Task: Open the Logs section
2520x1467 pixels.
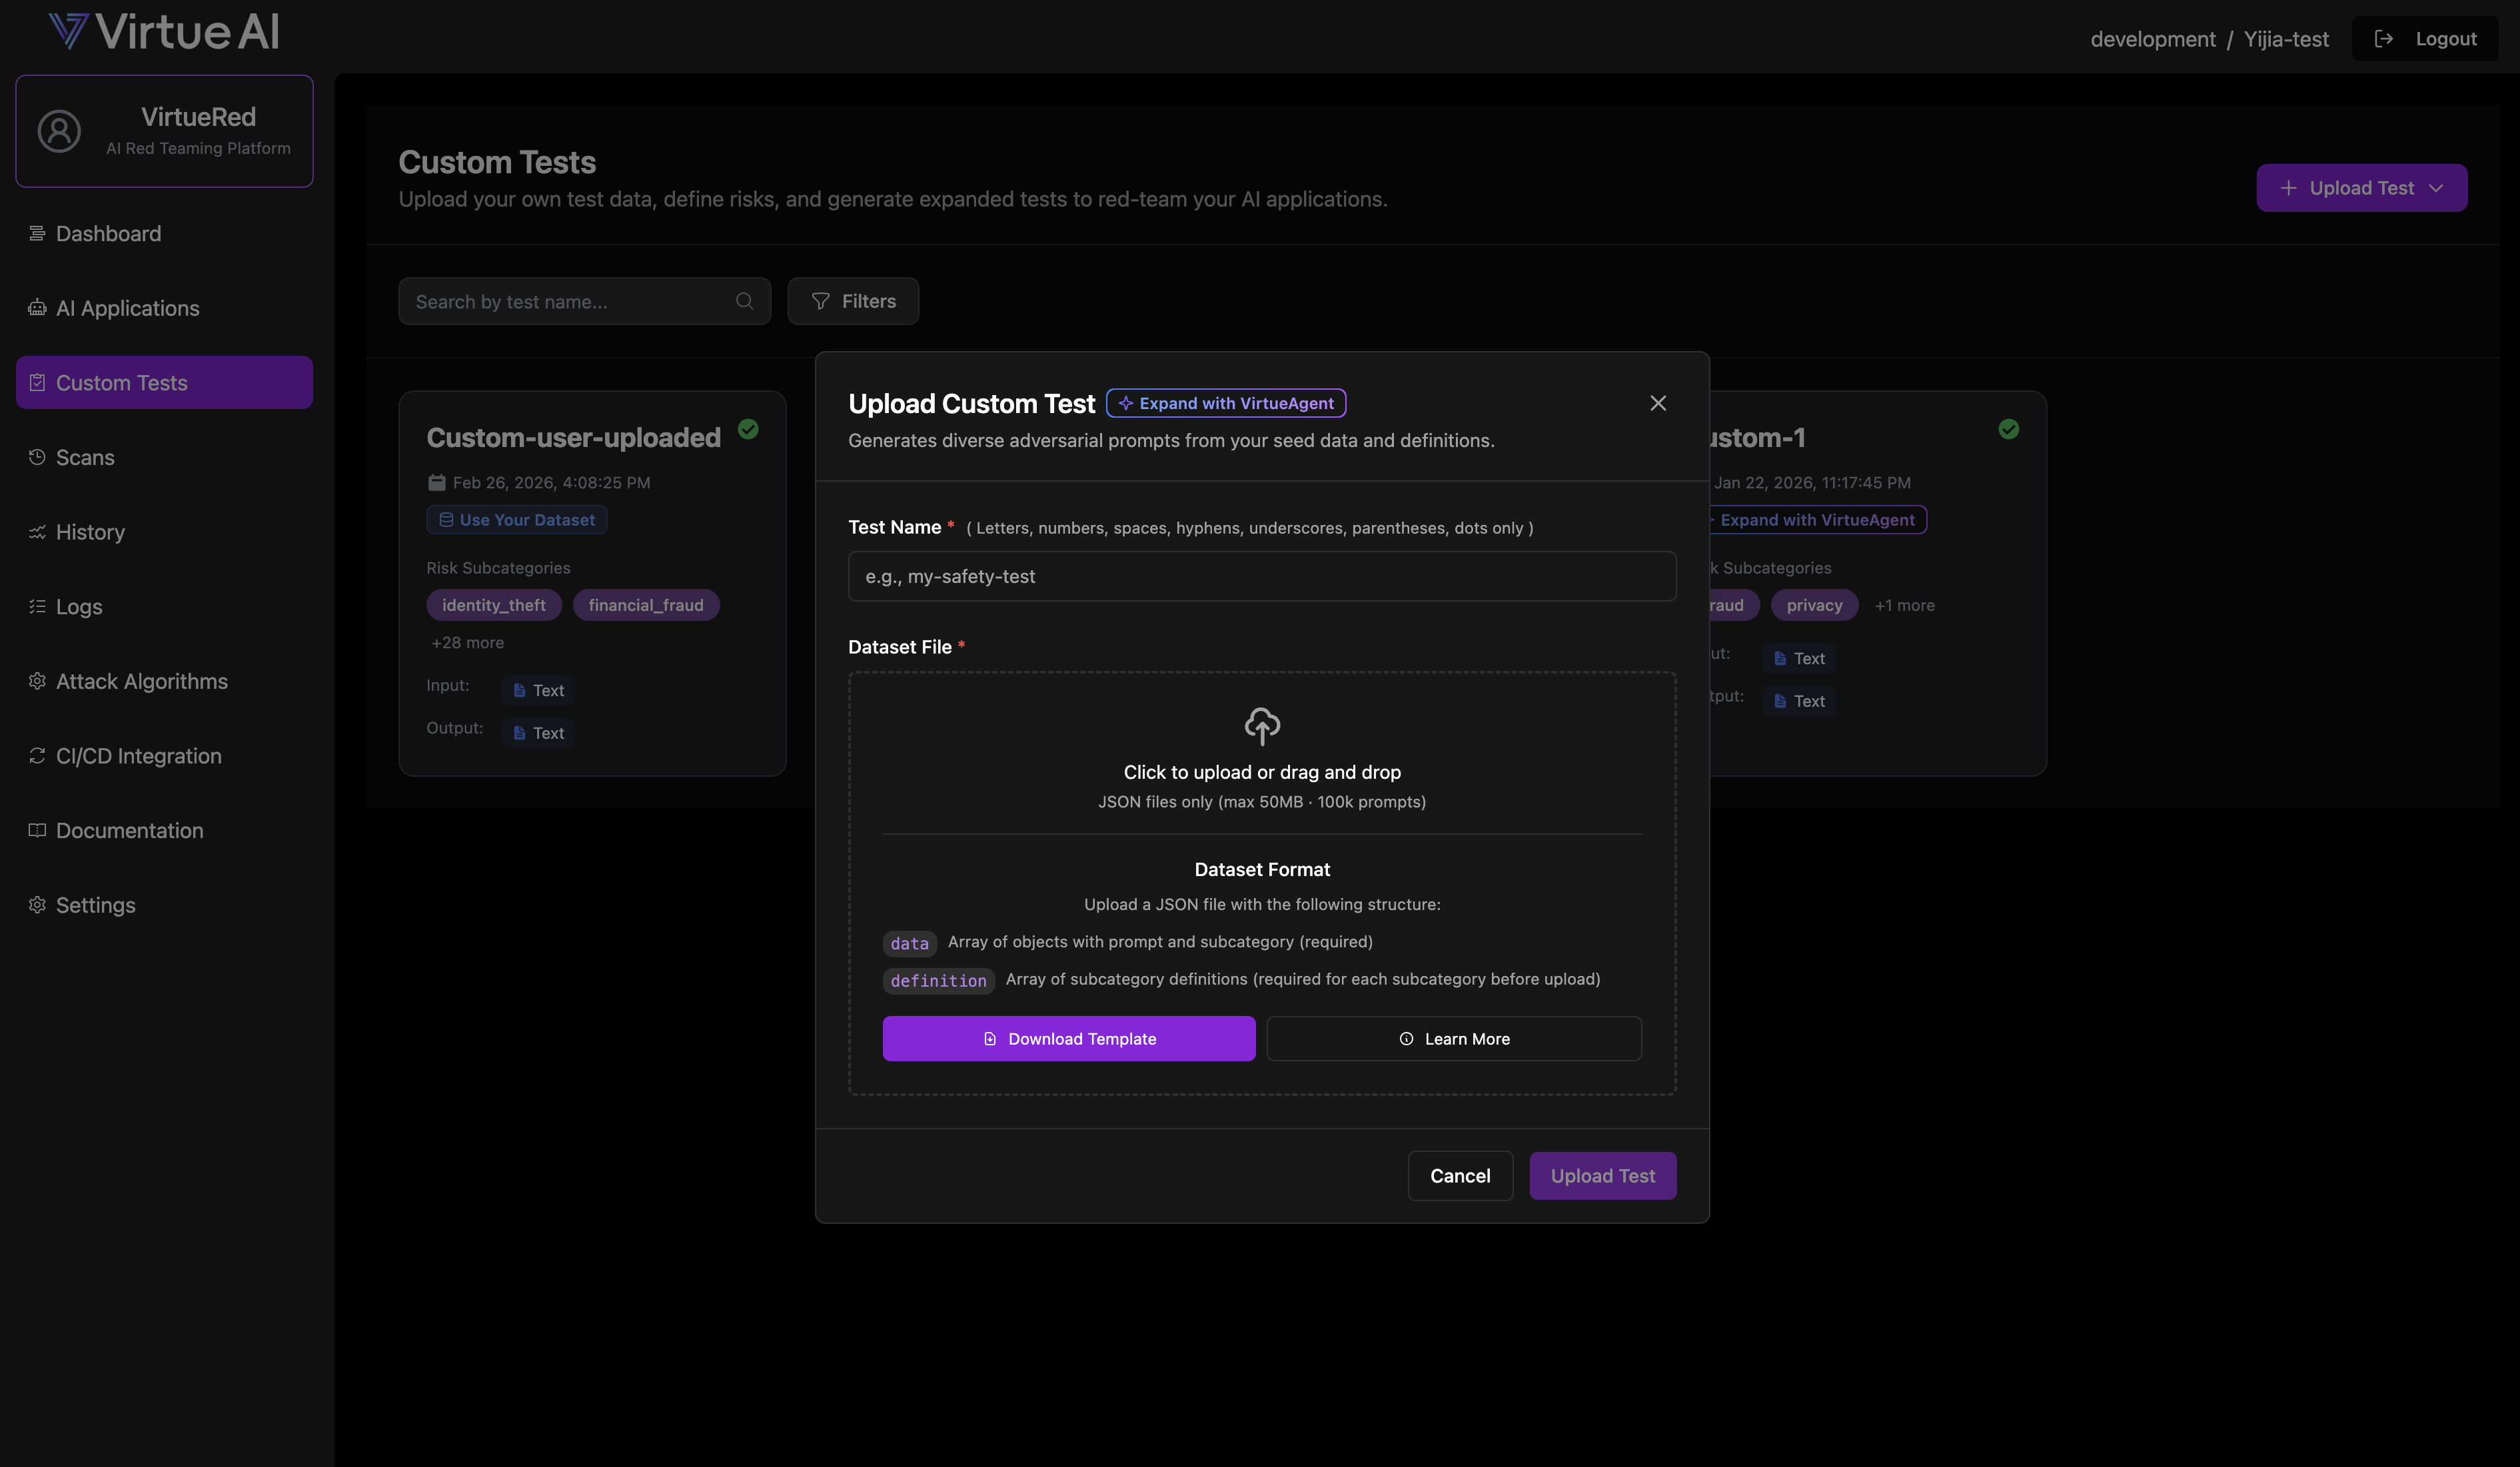Action: 78,606
